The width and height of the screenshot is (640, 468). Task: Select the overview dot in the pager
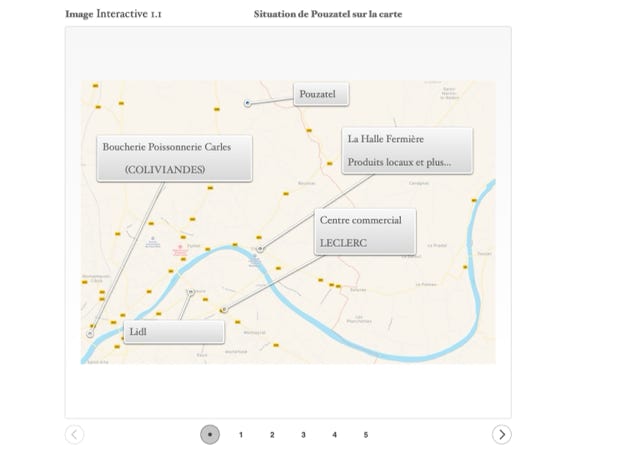click(x=209, y=434)
